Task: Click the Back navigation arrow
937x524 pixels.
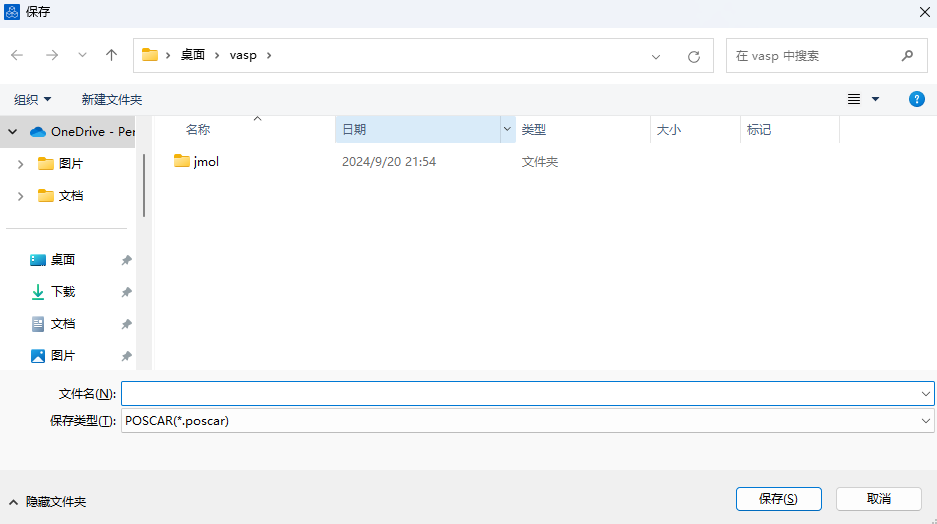Action: tap(18, 55)
